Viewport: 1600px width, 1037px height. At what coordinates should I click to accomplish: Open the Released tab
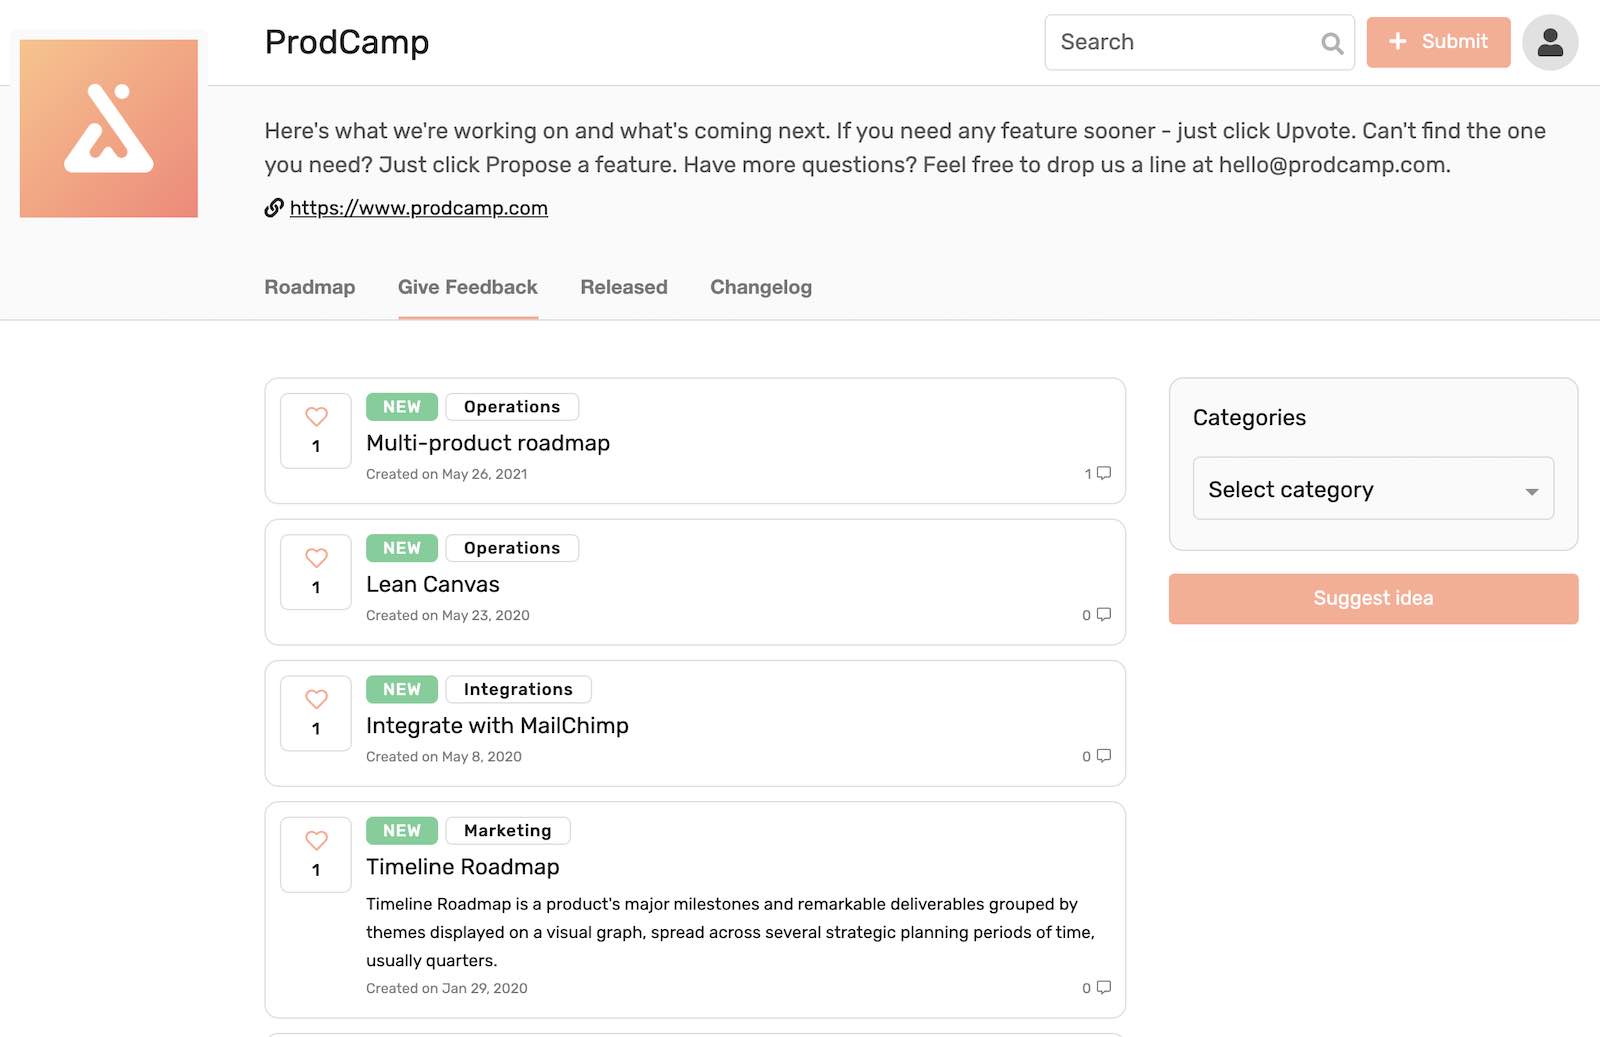tap(623, 287)
